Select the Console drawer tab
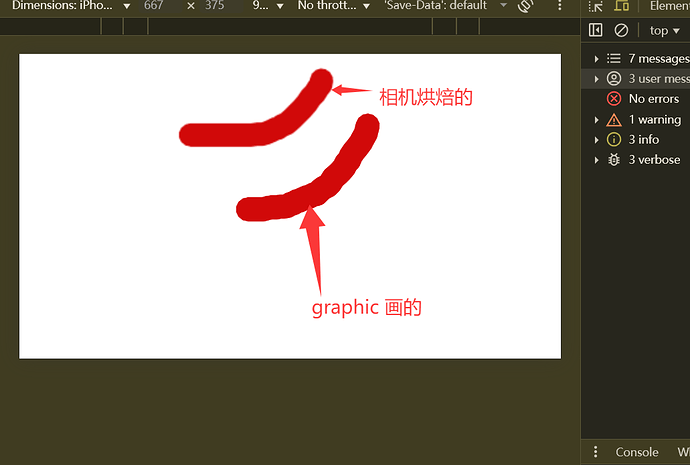Image resolution: width=690 pixels, height=465 pixels. pyautogui.click(x=637, y=452)
